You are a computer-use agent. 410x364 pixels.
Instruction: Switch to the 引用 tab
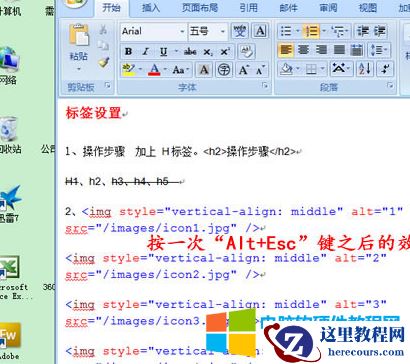pos(248,8)
